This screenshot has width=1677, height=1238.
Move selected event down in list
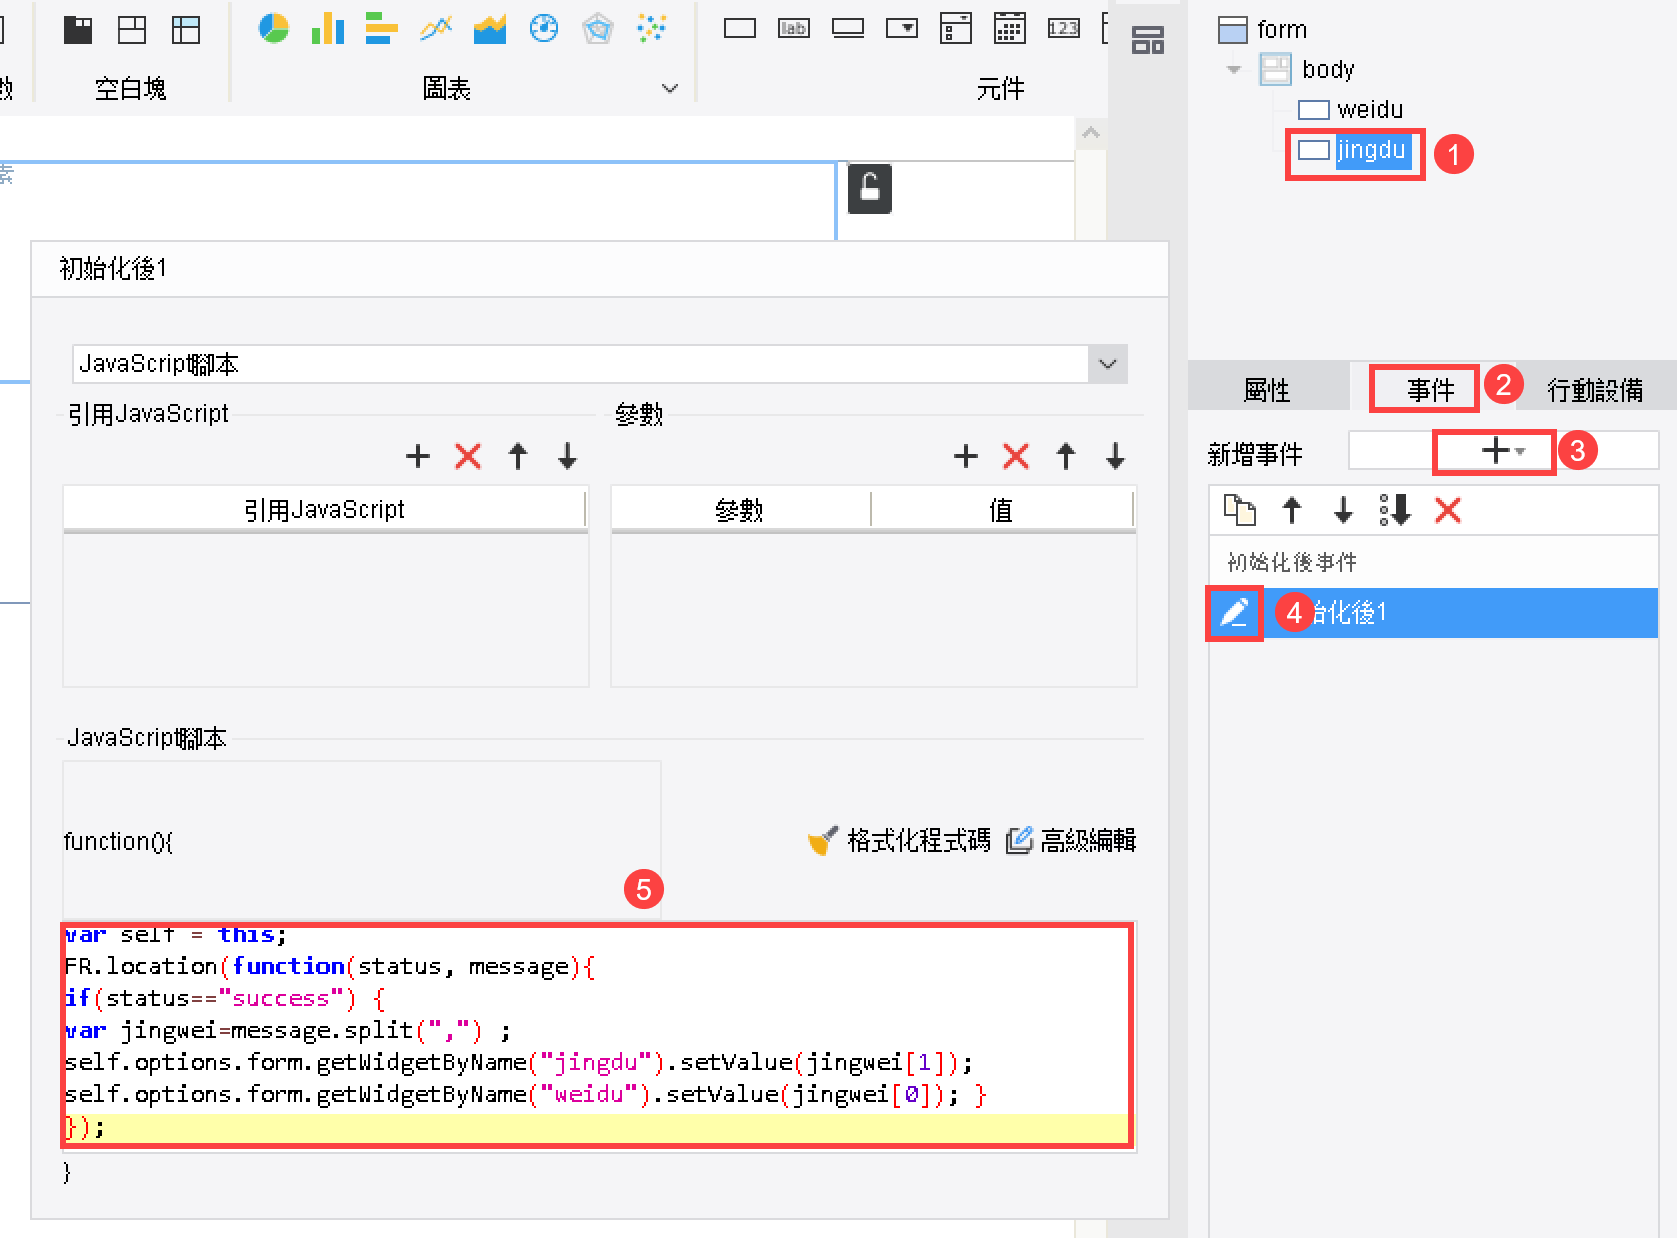(1343, 510)
